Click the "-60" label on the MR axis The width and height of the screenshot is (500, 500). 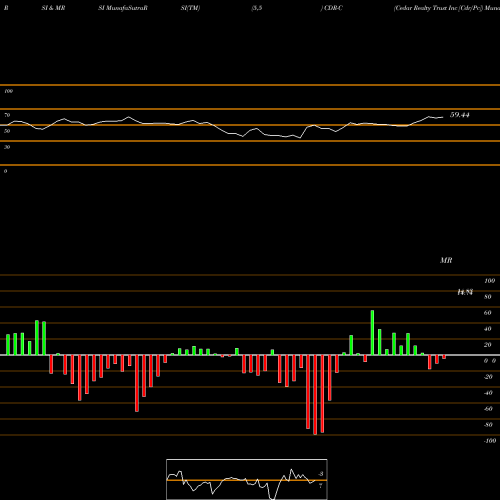(x=488, y=409)
